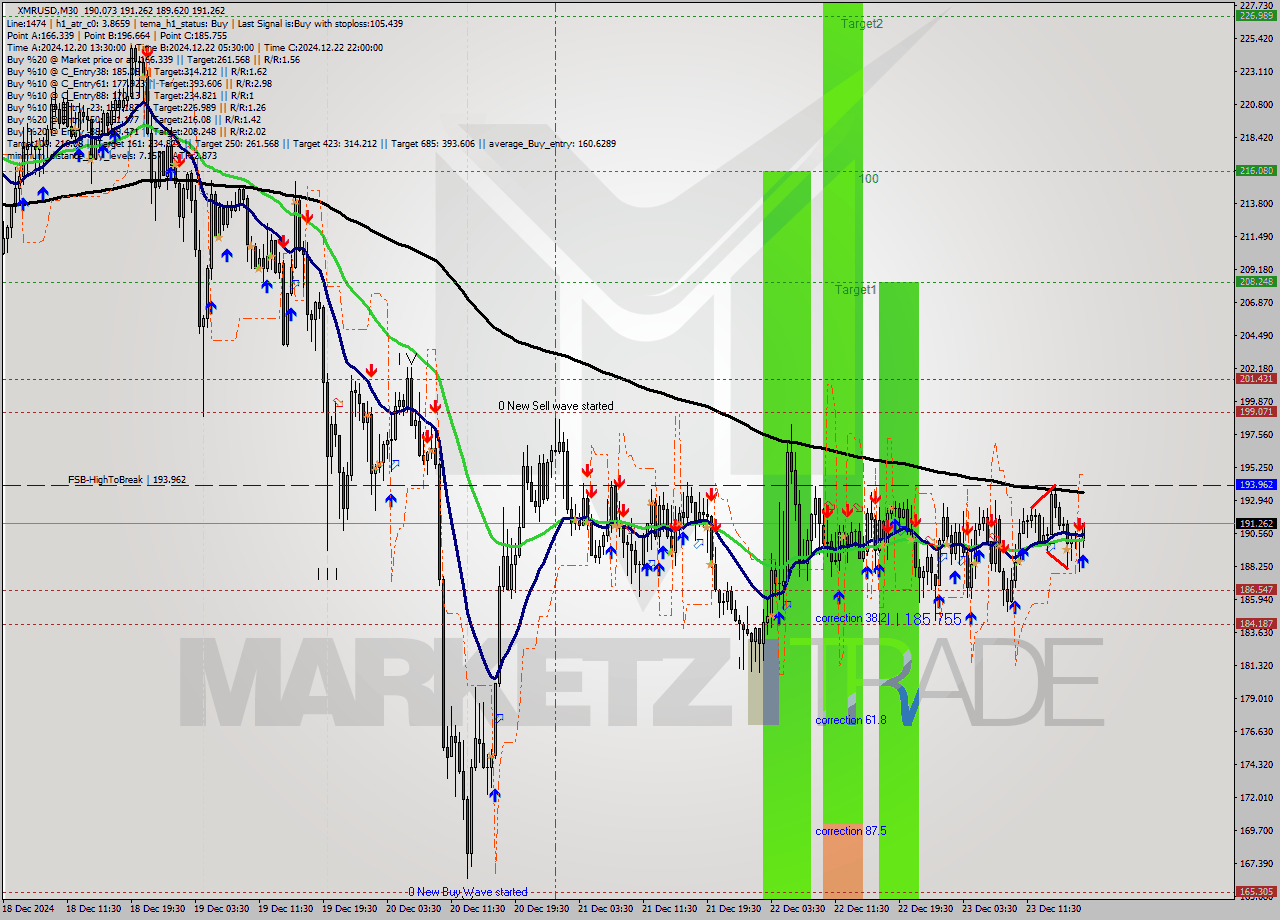Image resolution: width=1280 pixels, height=920 pixels.
Task: Click the red 184.187 price tag
Action: point(1256,623)
